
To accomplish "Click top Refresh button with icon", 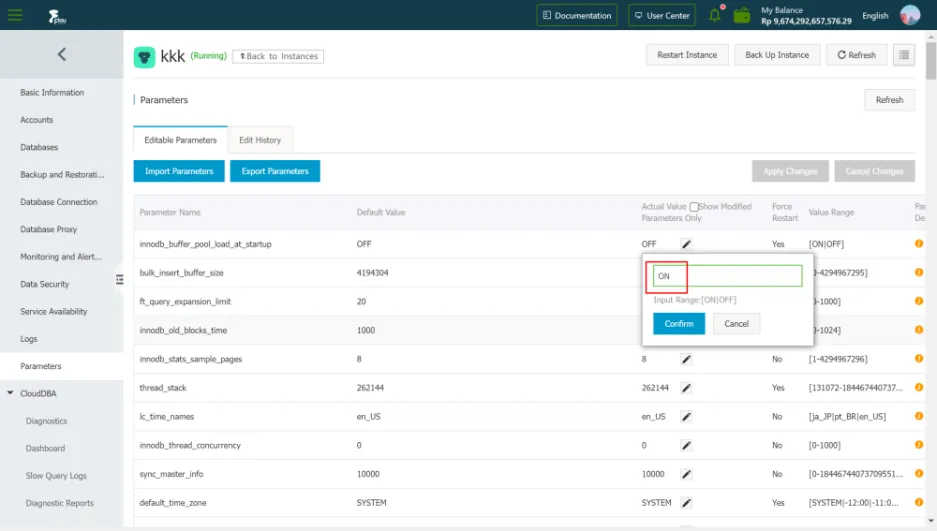I will point(856,55).
